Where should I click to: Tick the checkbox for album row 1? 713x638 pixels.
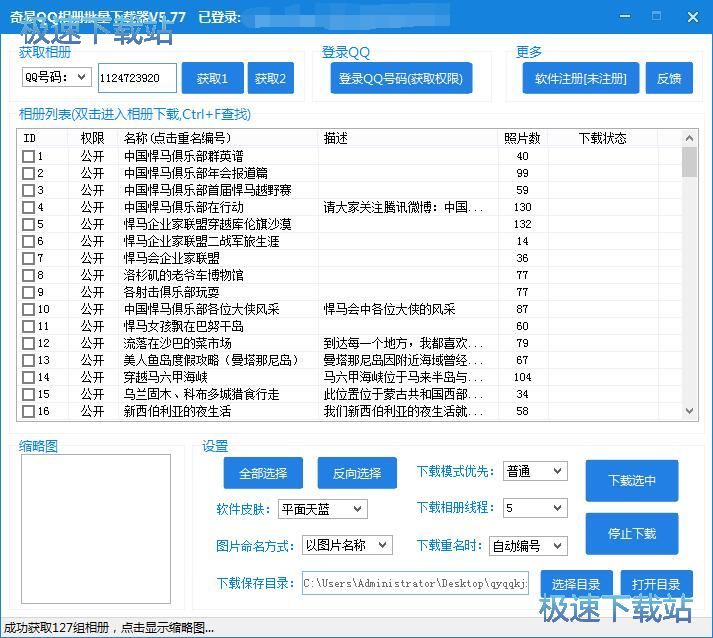28,156
